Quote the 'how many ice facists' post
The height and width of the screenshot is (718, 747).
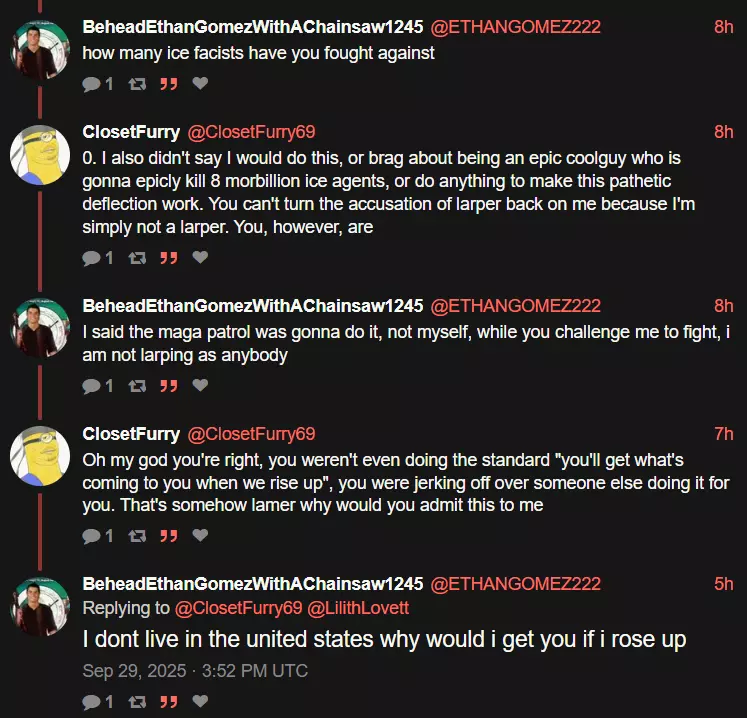click(169, 84)
